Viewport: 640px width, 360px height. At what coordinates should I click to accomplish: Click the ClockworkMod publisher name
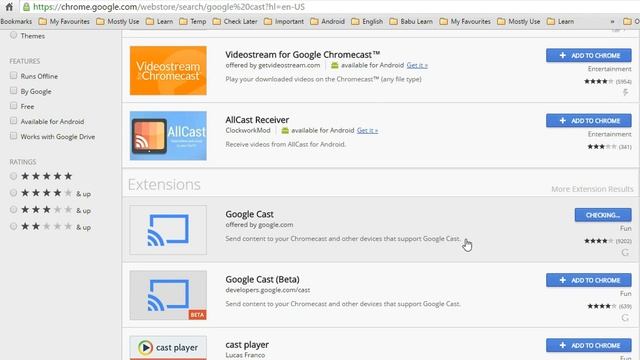click(x=248, y=130)
